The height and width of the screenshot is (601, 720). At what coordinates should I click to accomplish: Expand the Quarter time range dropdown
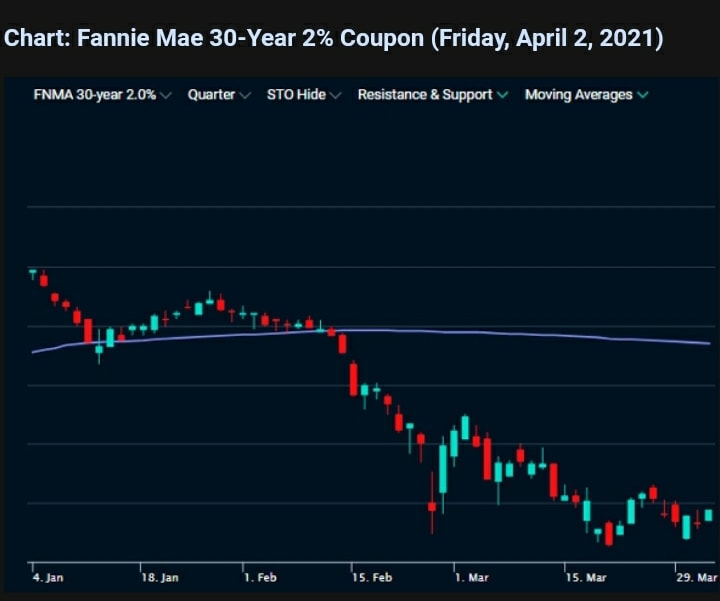[x=211, y=95]
